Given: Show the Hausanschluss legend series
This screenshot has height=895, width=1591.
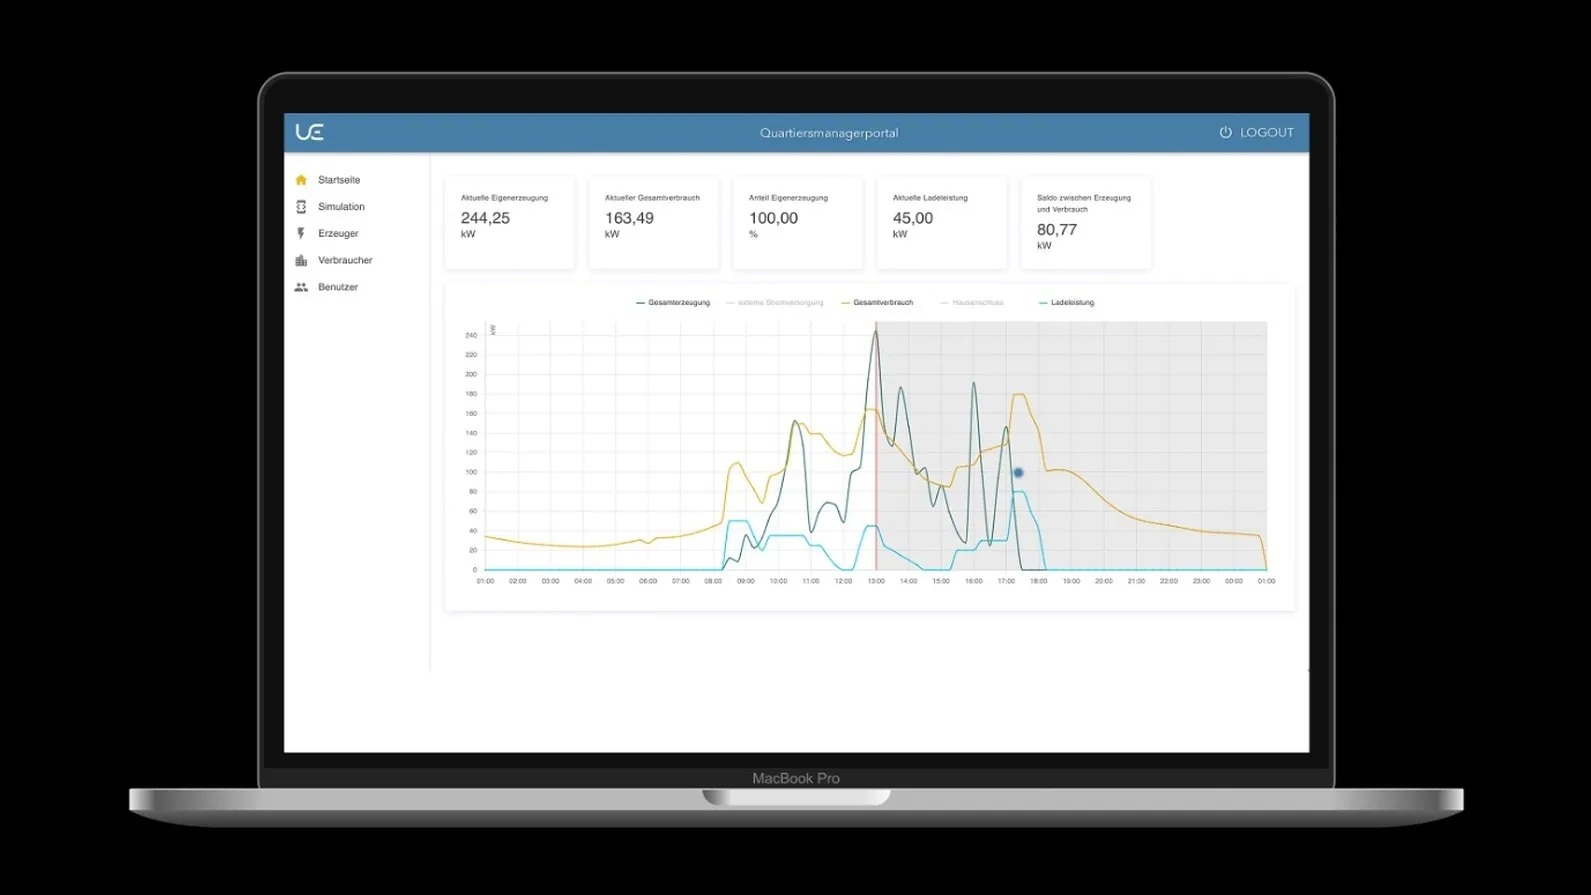Looking at the screenshot, I should [x=972, y=302].
